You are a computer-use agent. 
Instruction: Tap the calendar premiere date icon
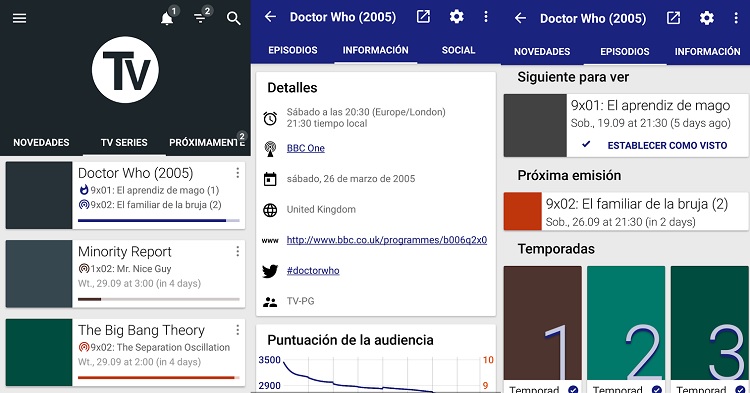tap(270, 179)
